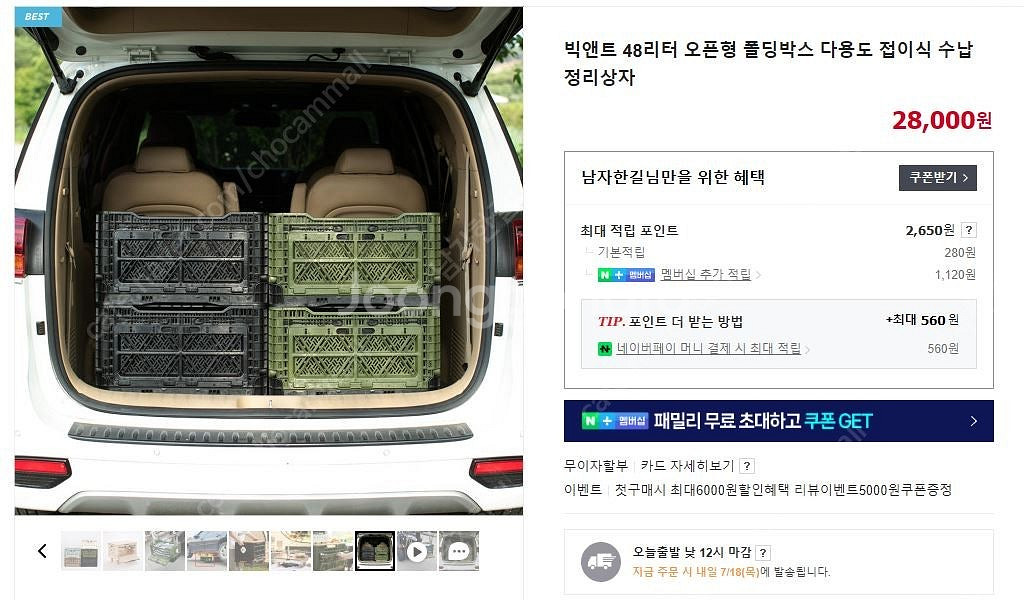This screenshot has width=1024, height=600.
Task: Click the delivery truck icon
Action: tap(601, 561)
